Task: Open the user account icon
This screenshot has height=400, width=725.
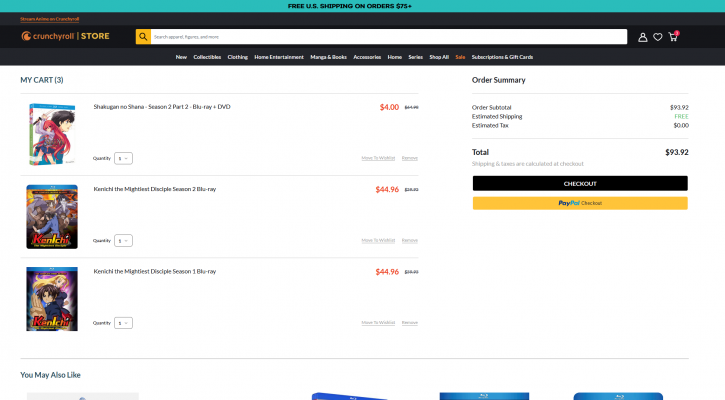Action: tap(643, 37)
